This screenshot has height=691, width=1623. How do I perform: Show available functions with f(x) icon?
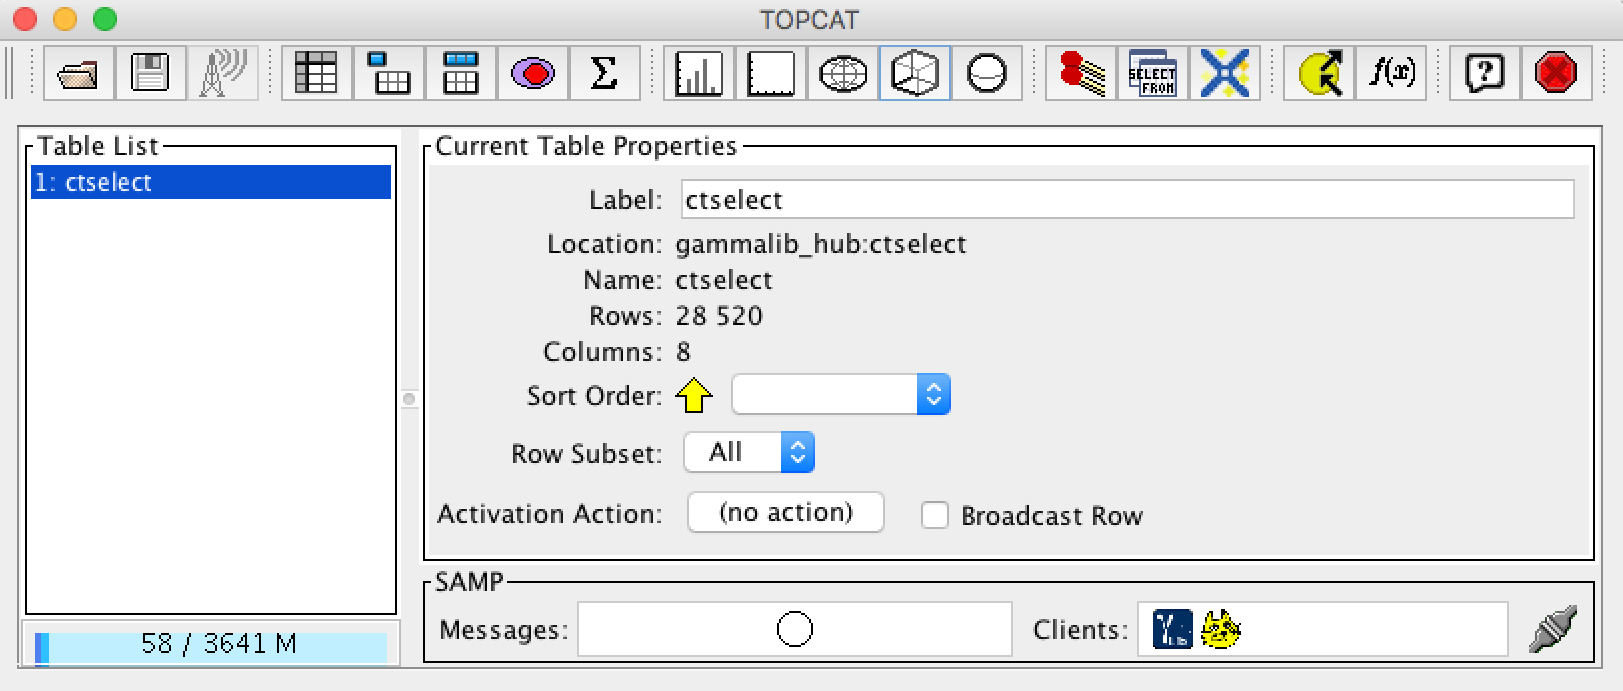pyautogui.click(x=1391, y=73)
